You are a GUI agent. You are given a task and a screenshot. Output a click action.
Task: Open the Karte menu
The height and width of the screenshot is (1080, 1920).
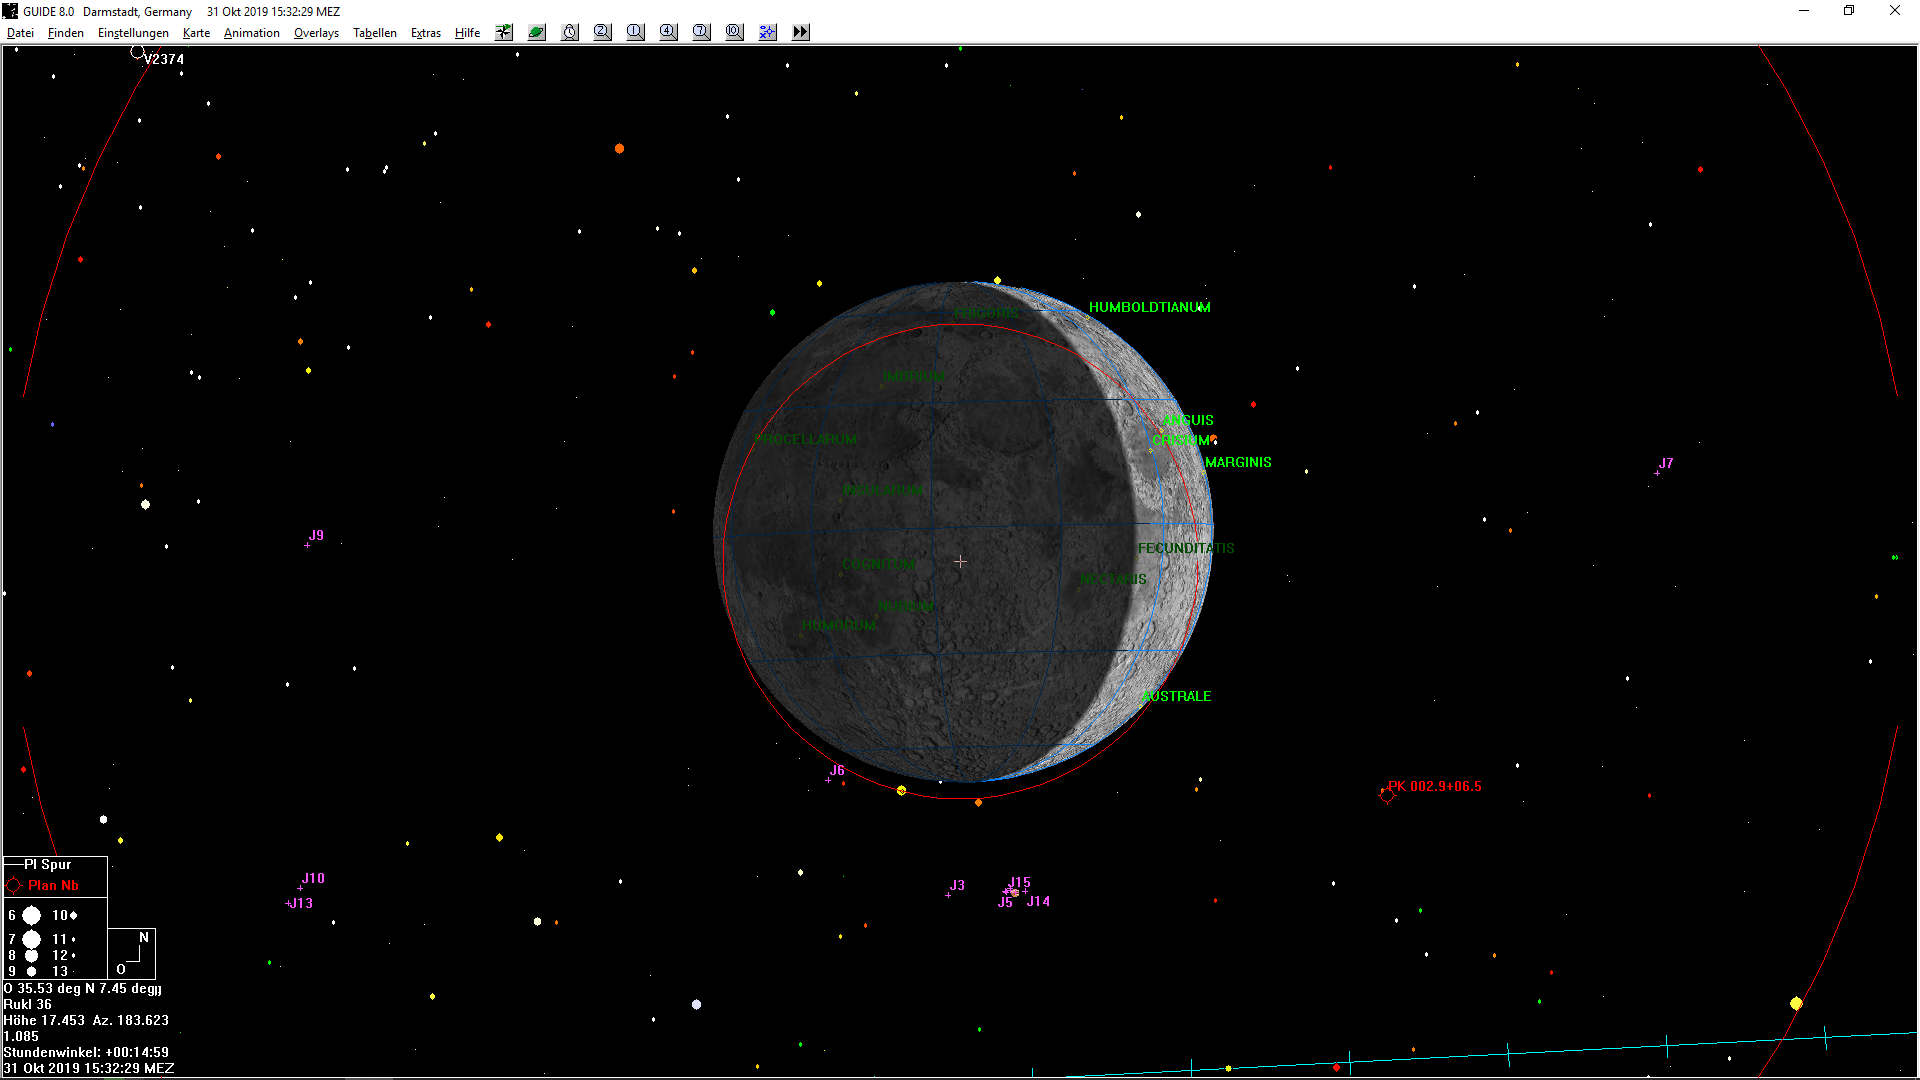coord(196,33)
